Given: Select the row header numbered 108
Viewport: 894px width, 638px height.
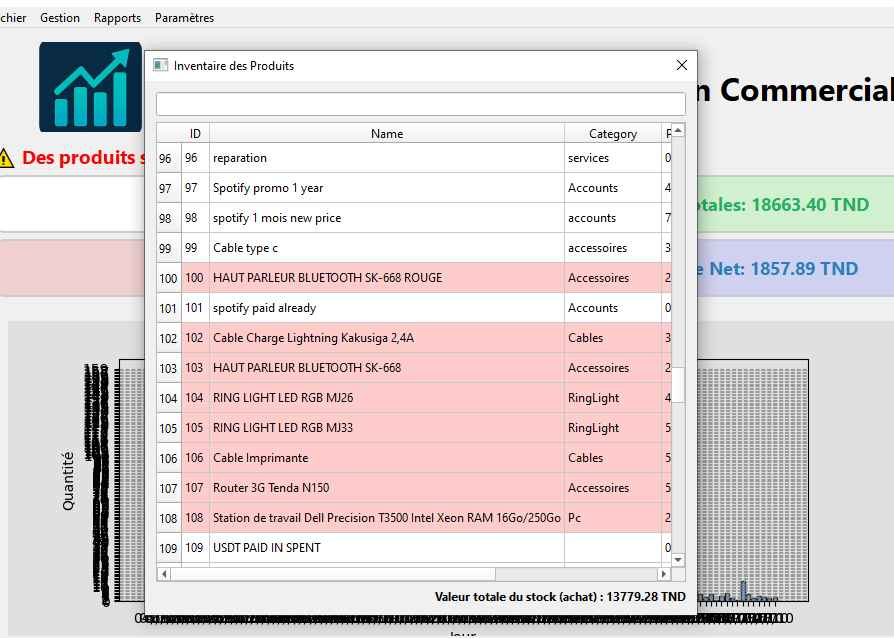Looking at the screenshot, I should [169, 518].
